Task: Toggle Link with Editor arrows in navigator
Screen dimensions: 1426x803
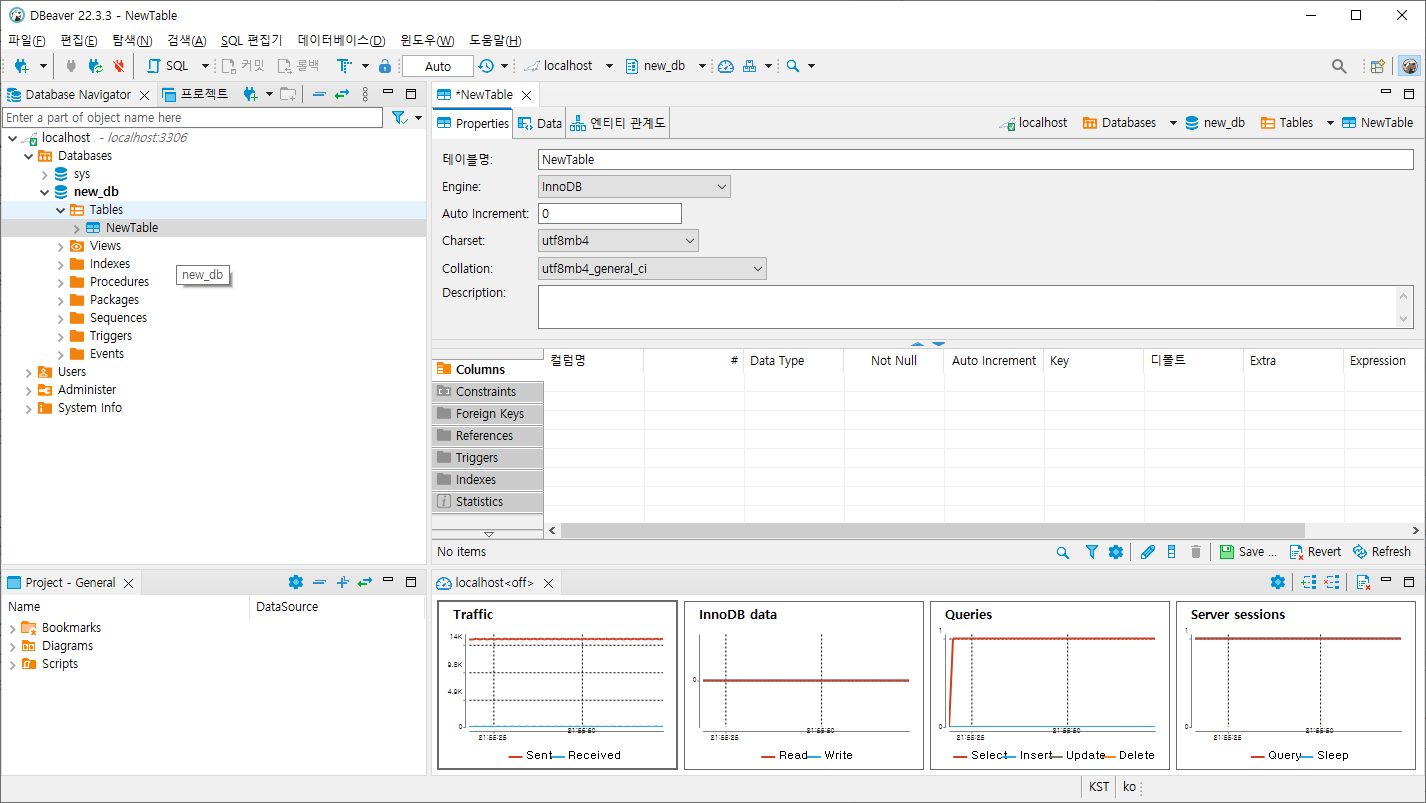Action: tap(342, 94)
